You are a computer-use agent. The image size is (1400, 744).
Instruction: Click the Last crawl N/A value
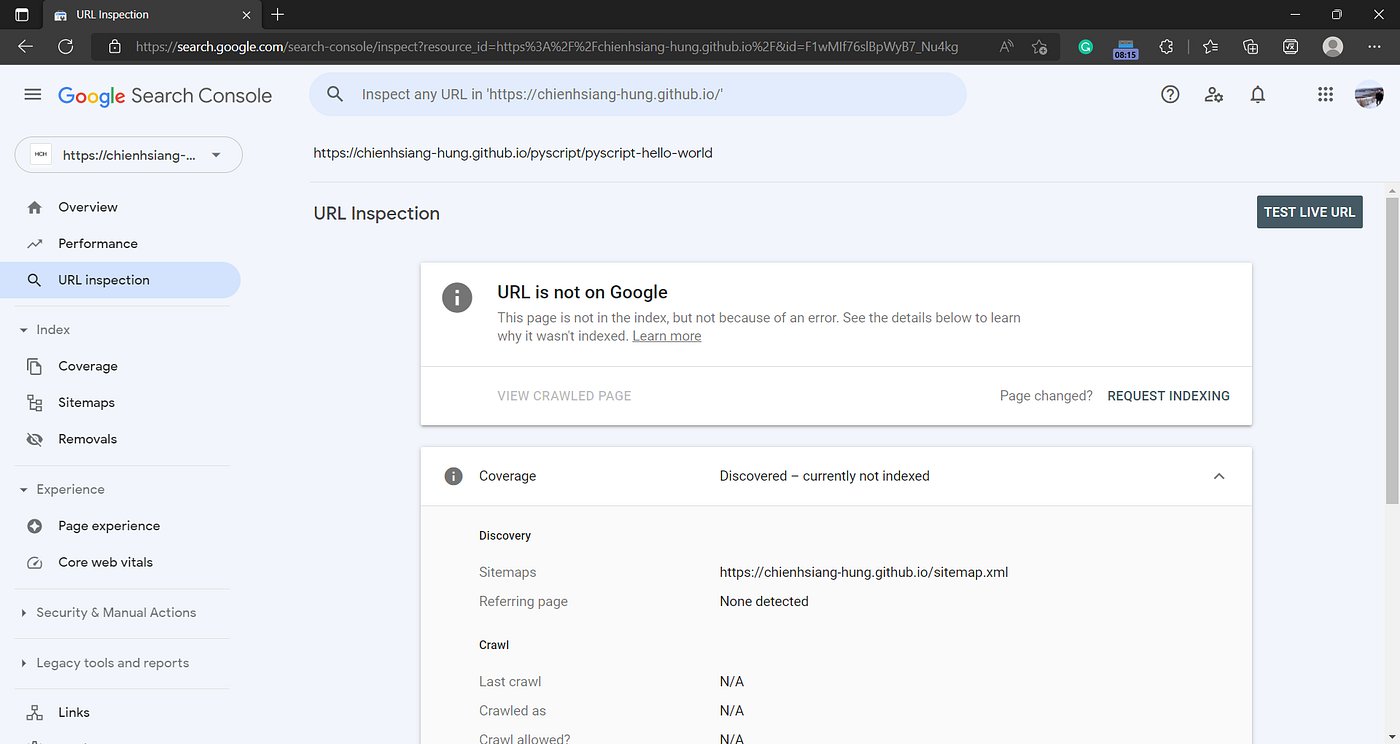(732, 681)
